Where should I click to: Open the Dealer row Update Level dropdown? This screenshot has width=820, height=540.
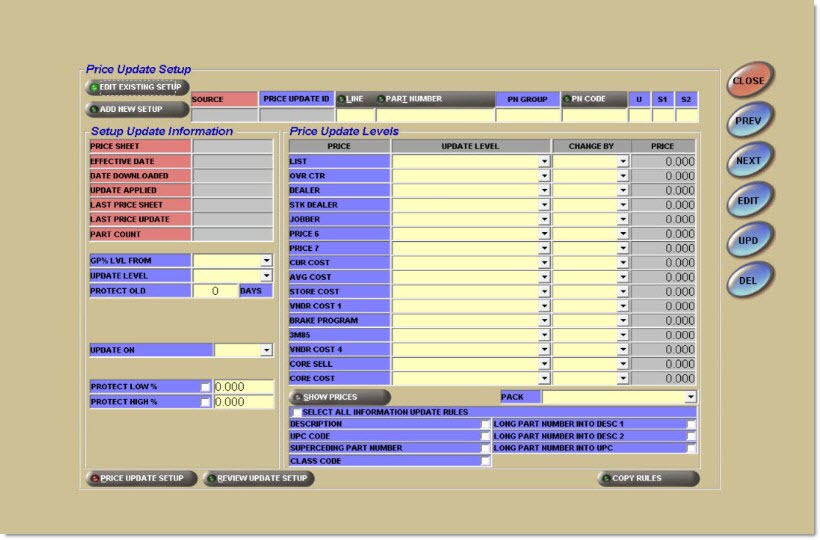[x=544, y=190]
